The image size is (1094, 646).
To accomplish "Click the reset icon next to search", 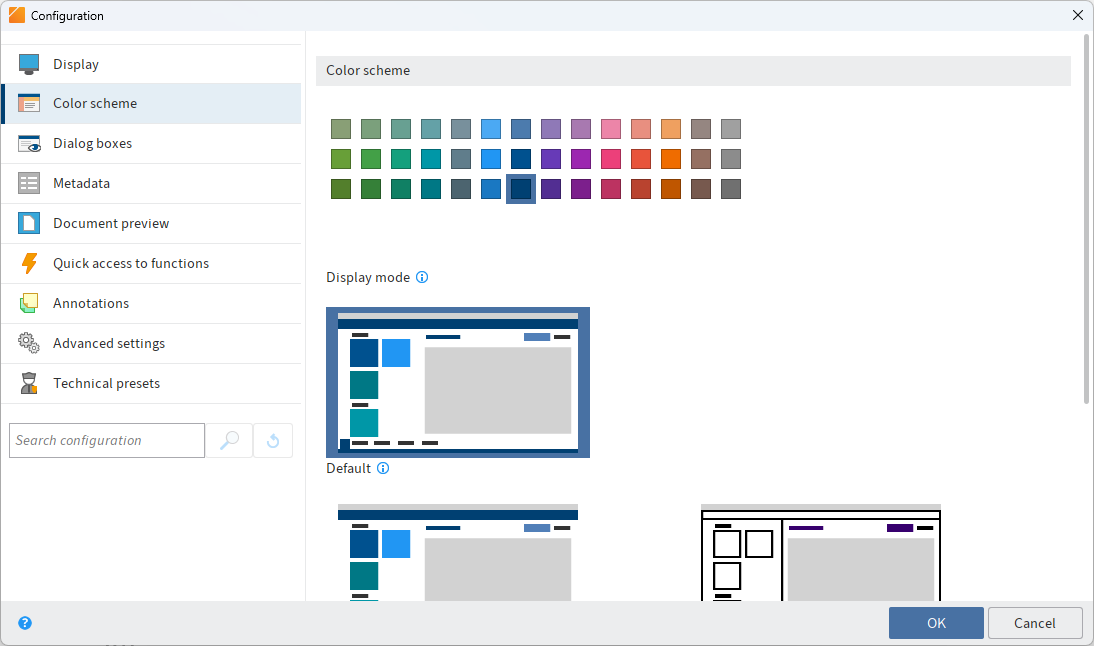I will (272, 440).
